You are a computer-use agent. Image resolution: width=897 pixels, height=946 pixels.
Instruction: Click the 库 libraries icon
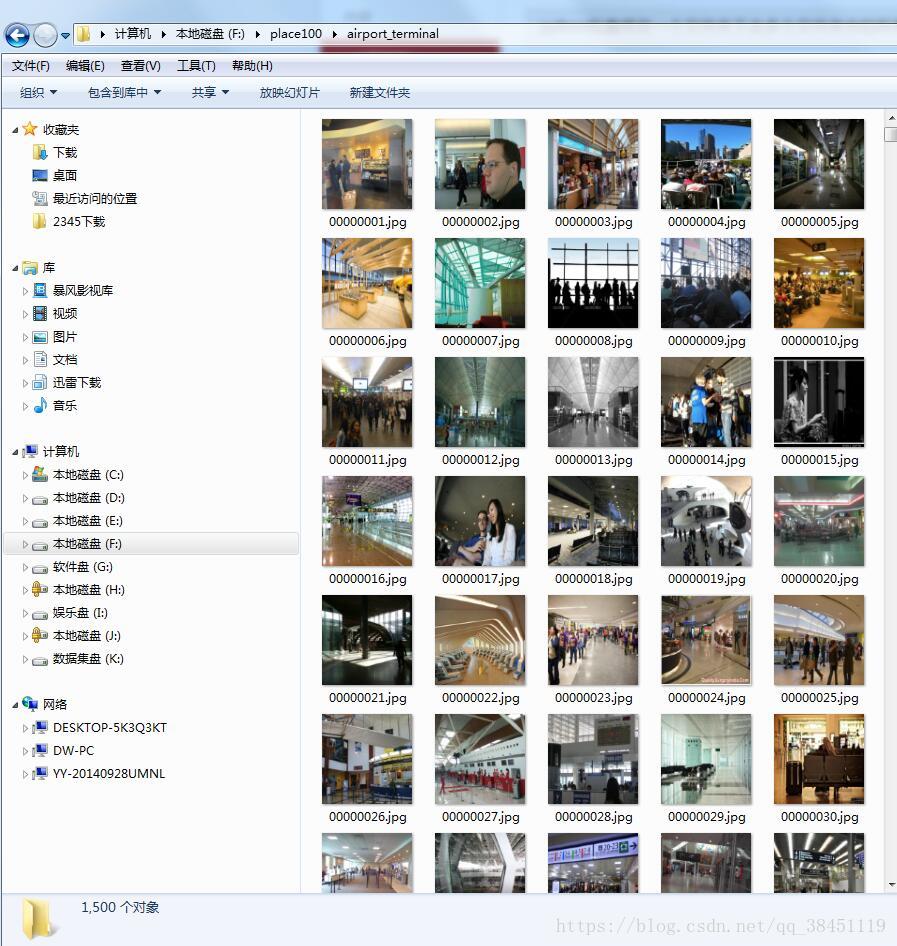coord(30,267)
